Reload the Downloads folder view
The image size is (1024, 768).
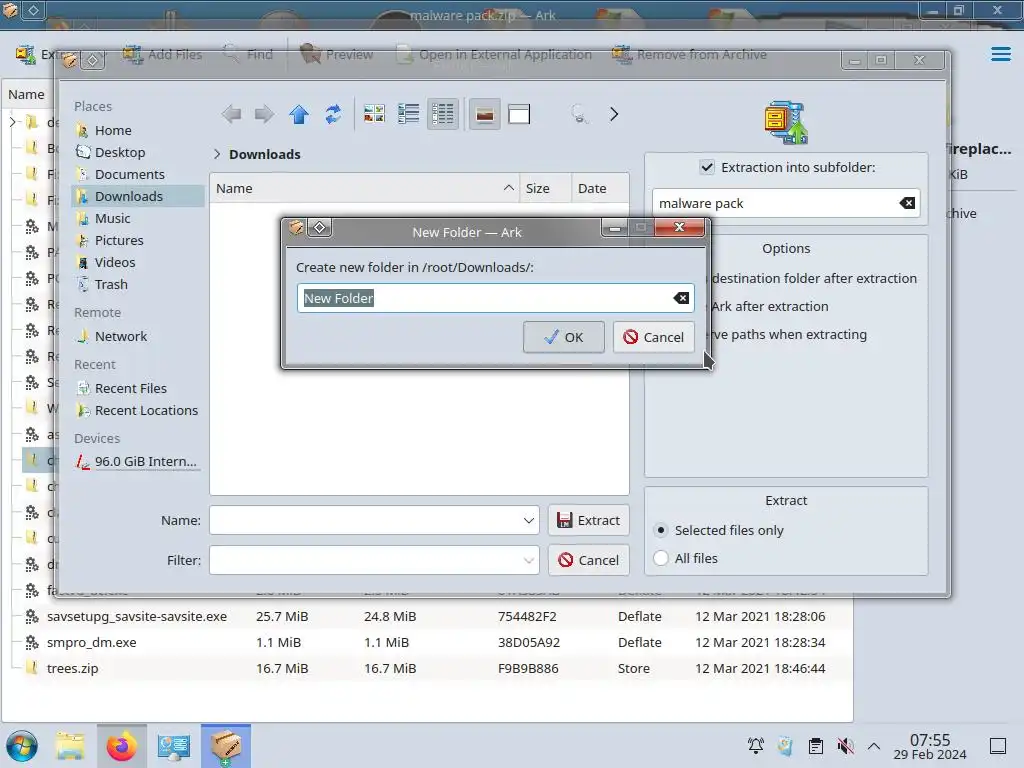(x=333, y=114)
